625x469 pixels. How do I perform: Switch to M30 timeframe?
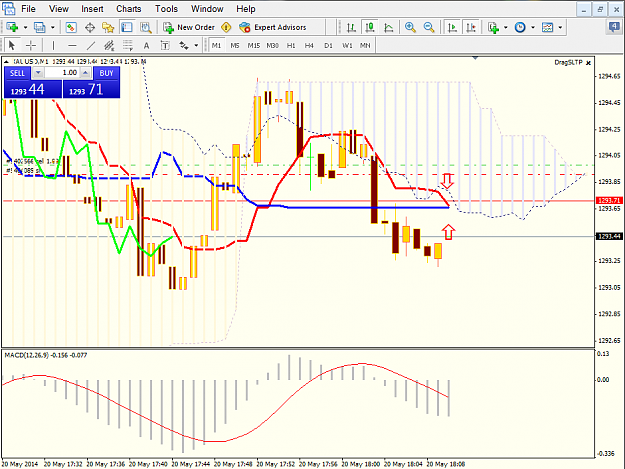tap(273, 45)
